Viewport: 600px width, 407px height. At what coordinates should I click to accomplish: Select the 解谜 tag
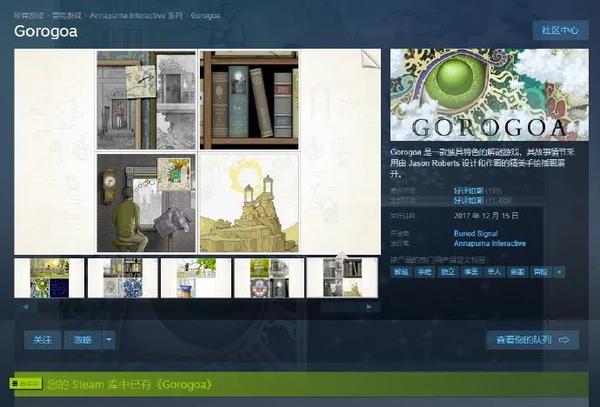click(401, 272)
